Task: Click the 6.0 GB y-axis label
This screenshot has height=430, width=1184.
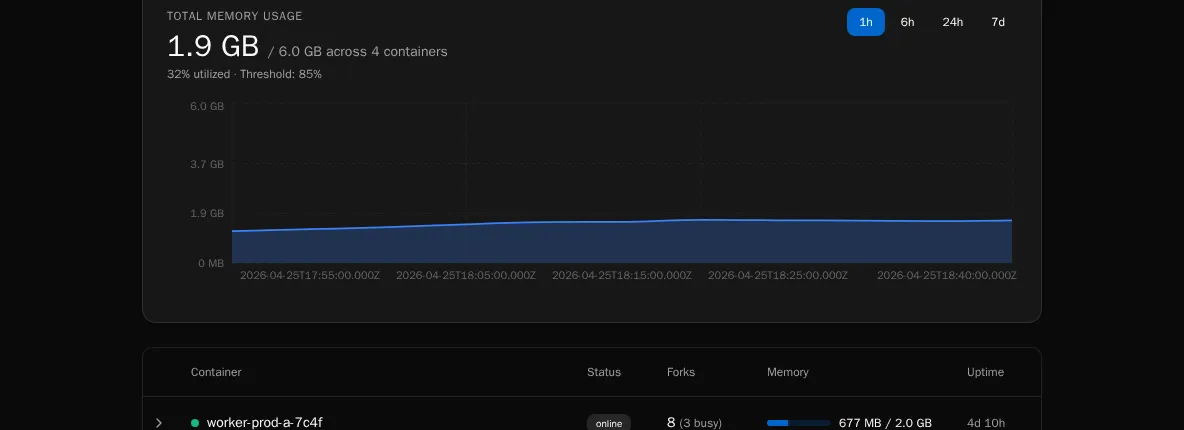Action: click(x=207, y=106)
